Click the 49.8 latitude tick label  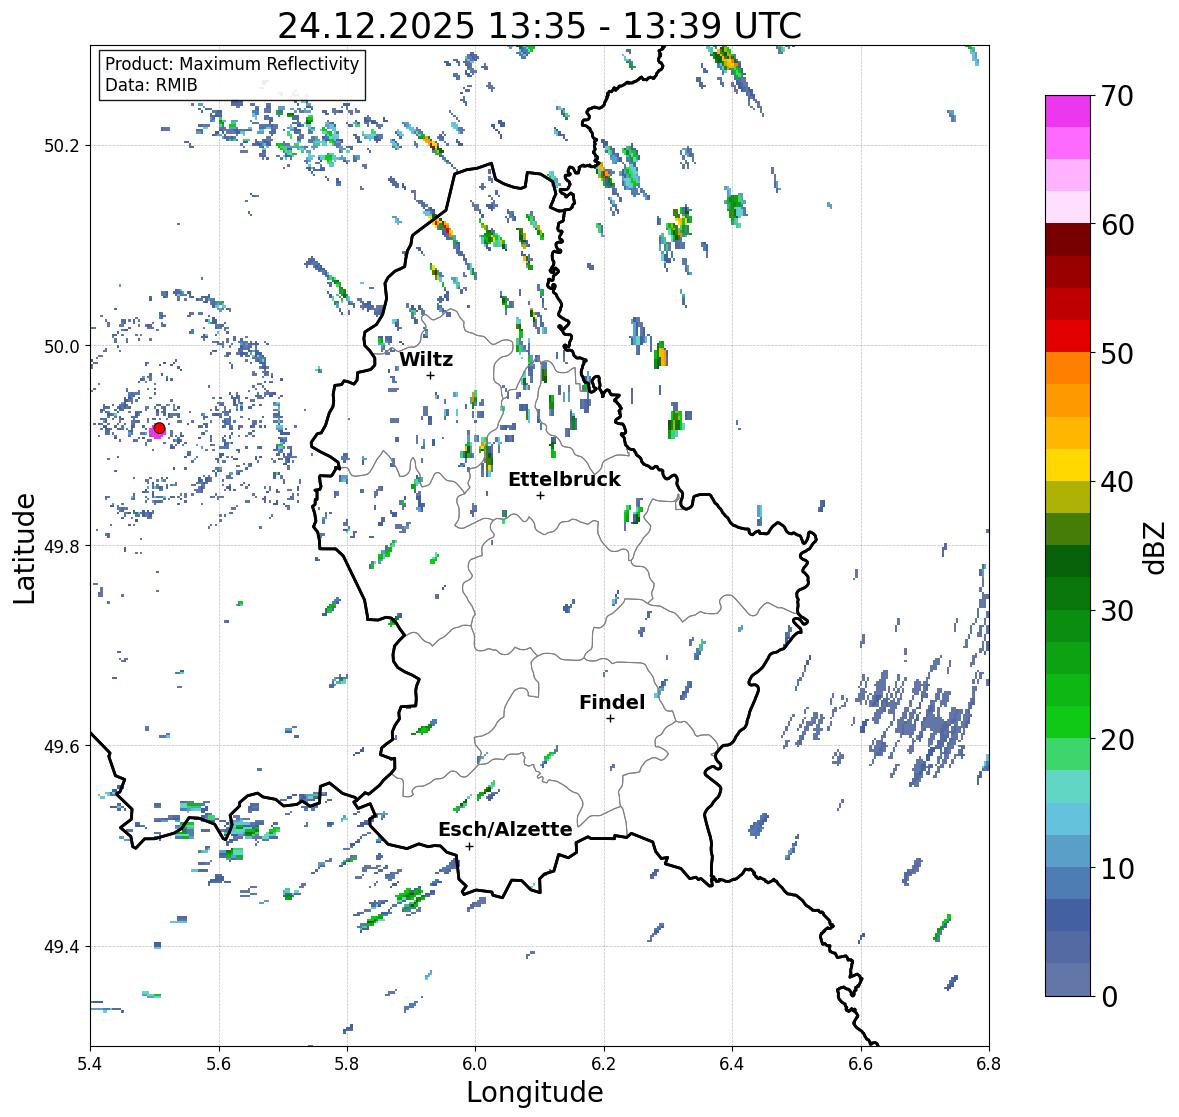click(62, 546)
